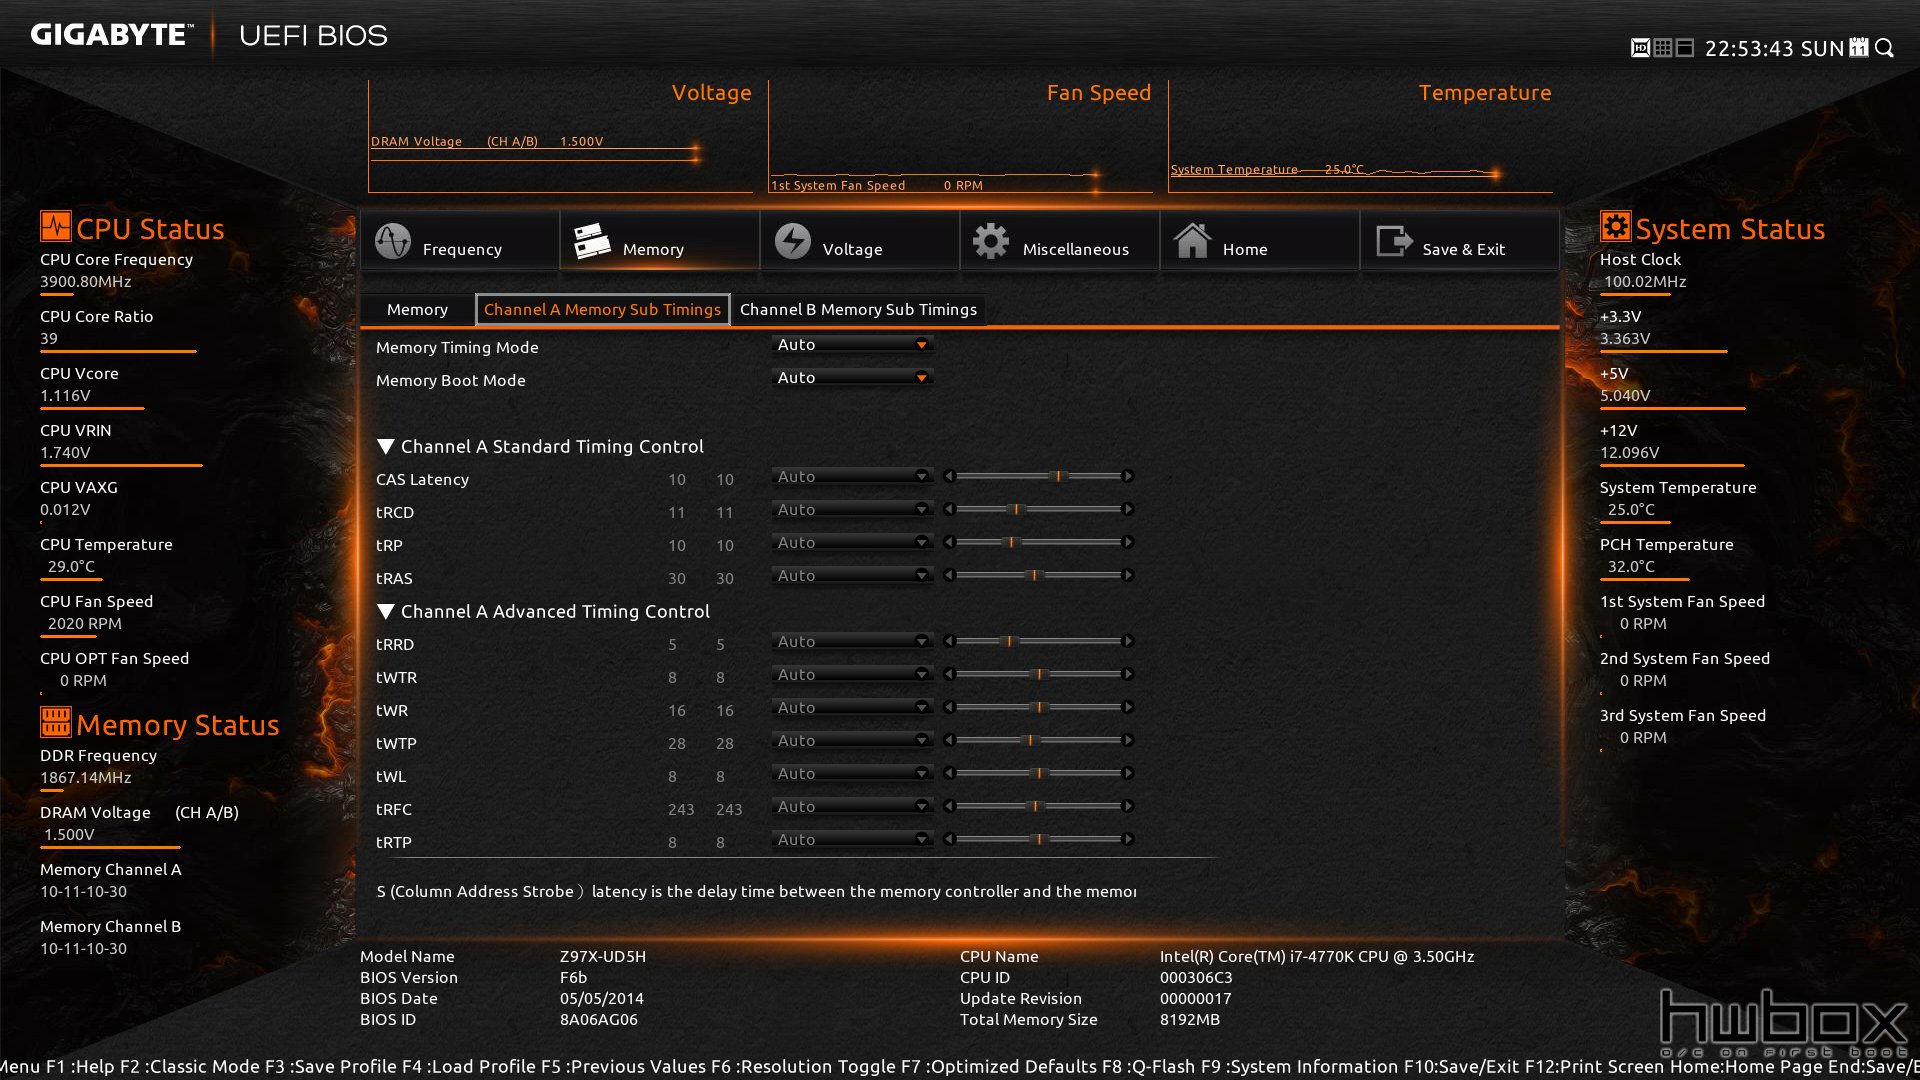The image size is (1920, 1080).
Task: Select the CAS Latency row label
Action: tap(422, 479)
